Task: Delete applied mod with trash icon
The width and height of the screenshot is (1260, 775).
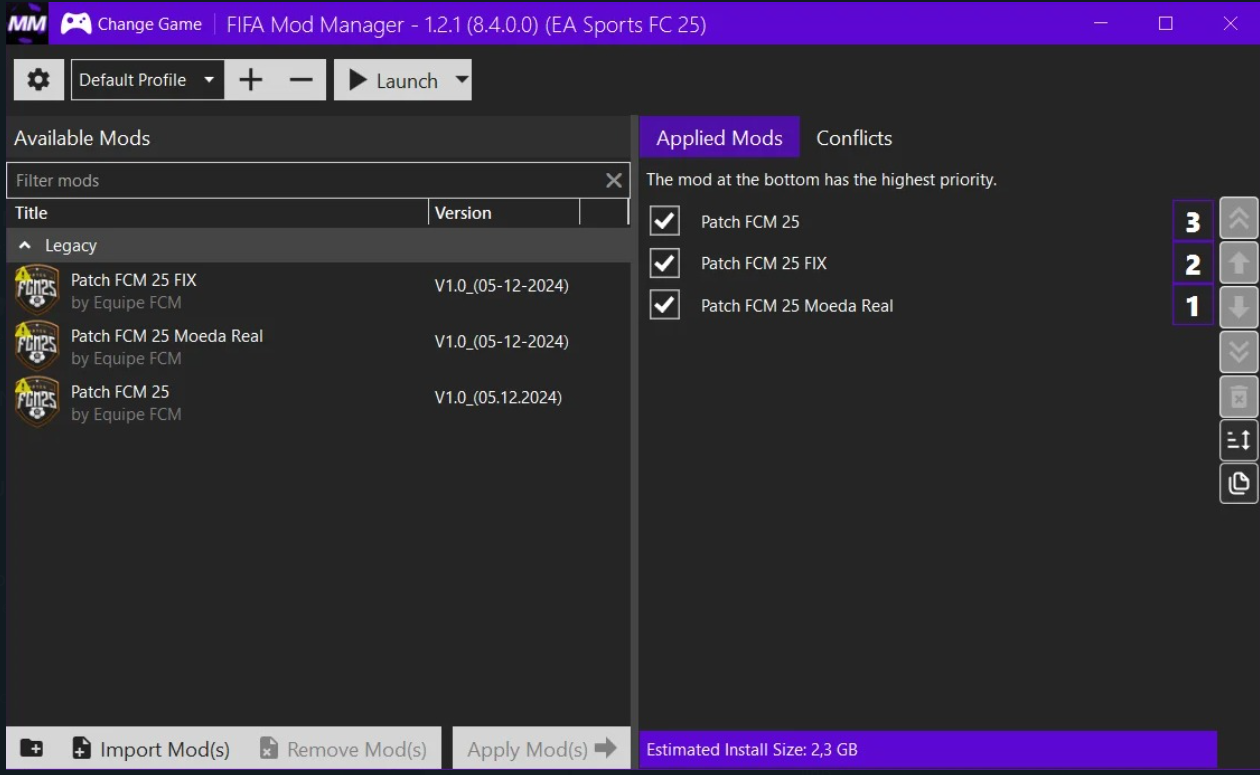Action: (x=1238, y=397)
